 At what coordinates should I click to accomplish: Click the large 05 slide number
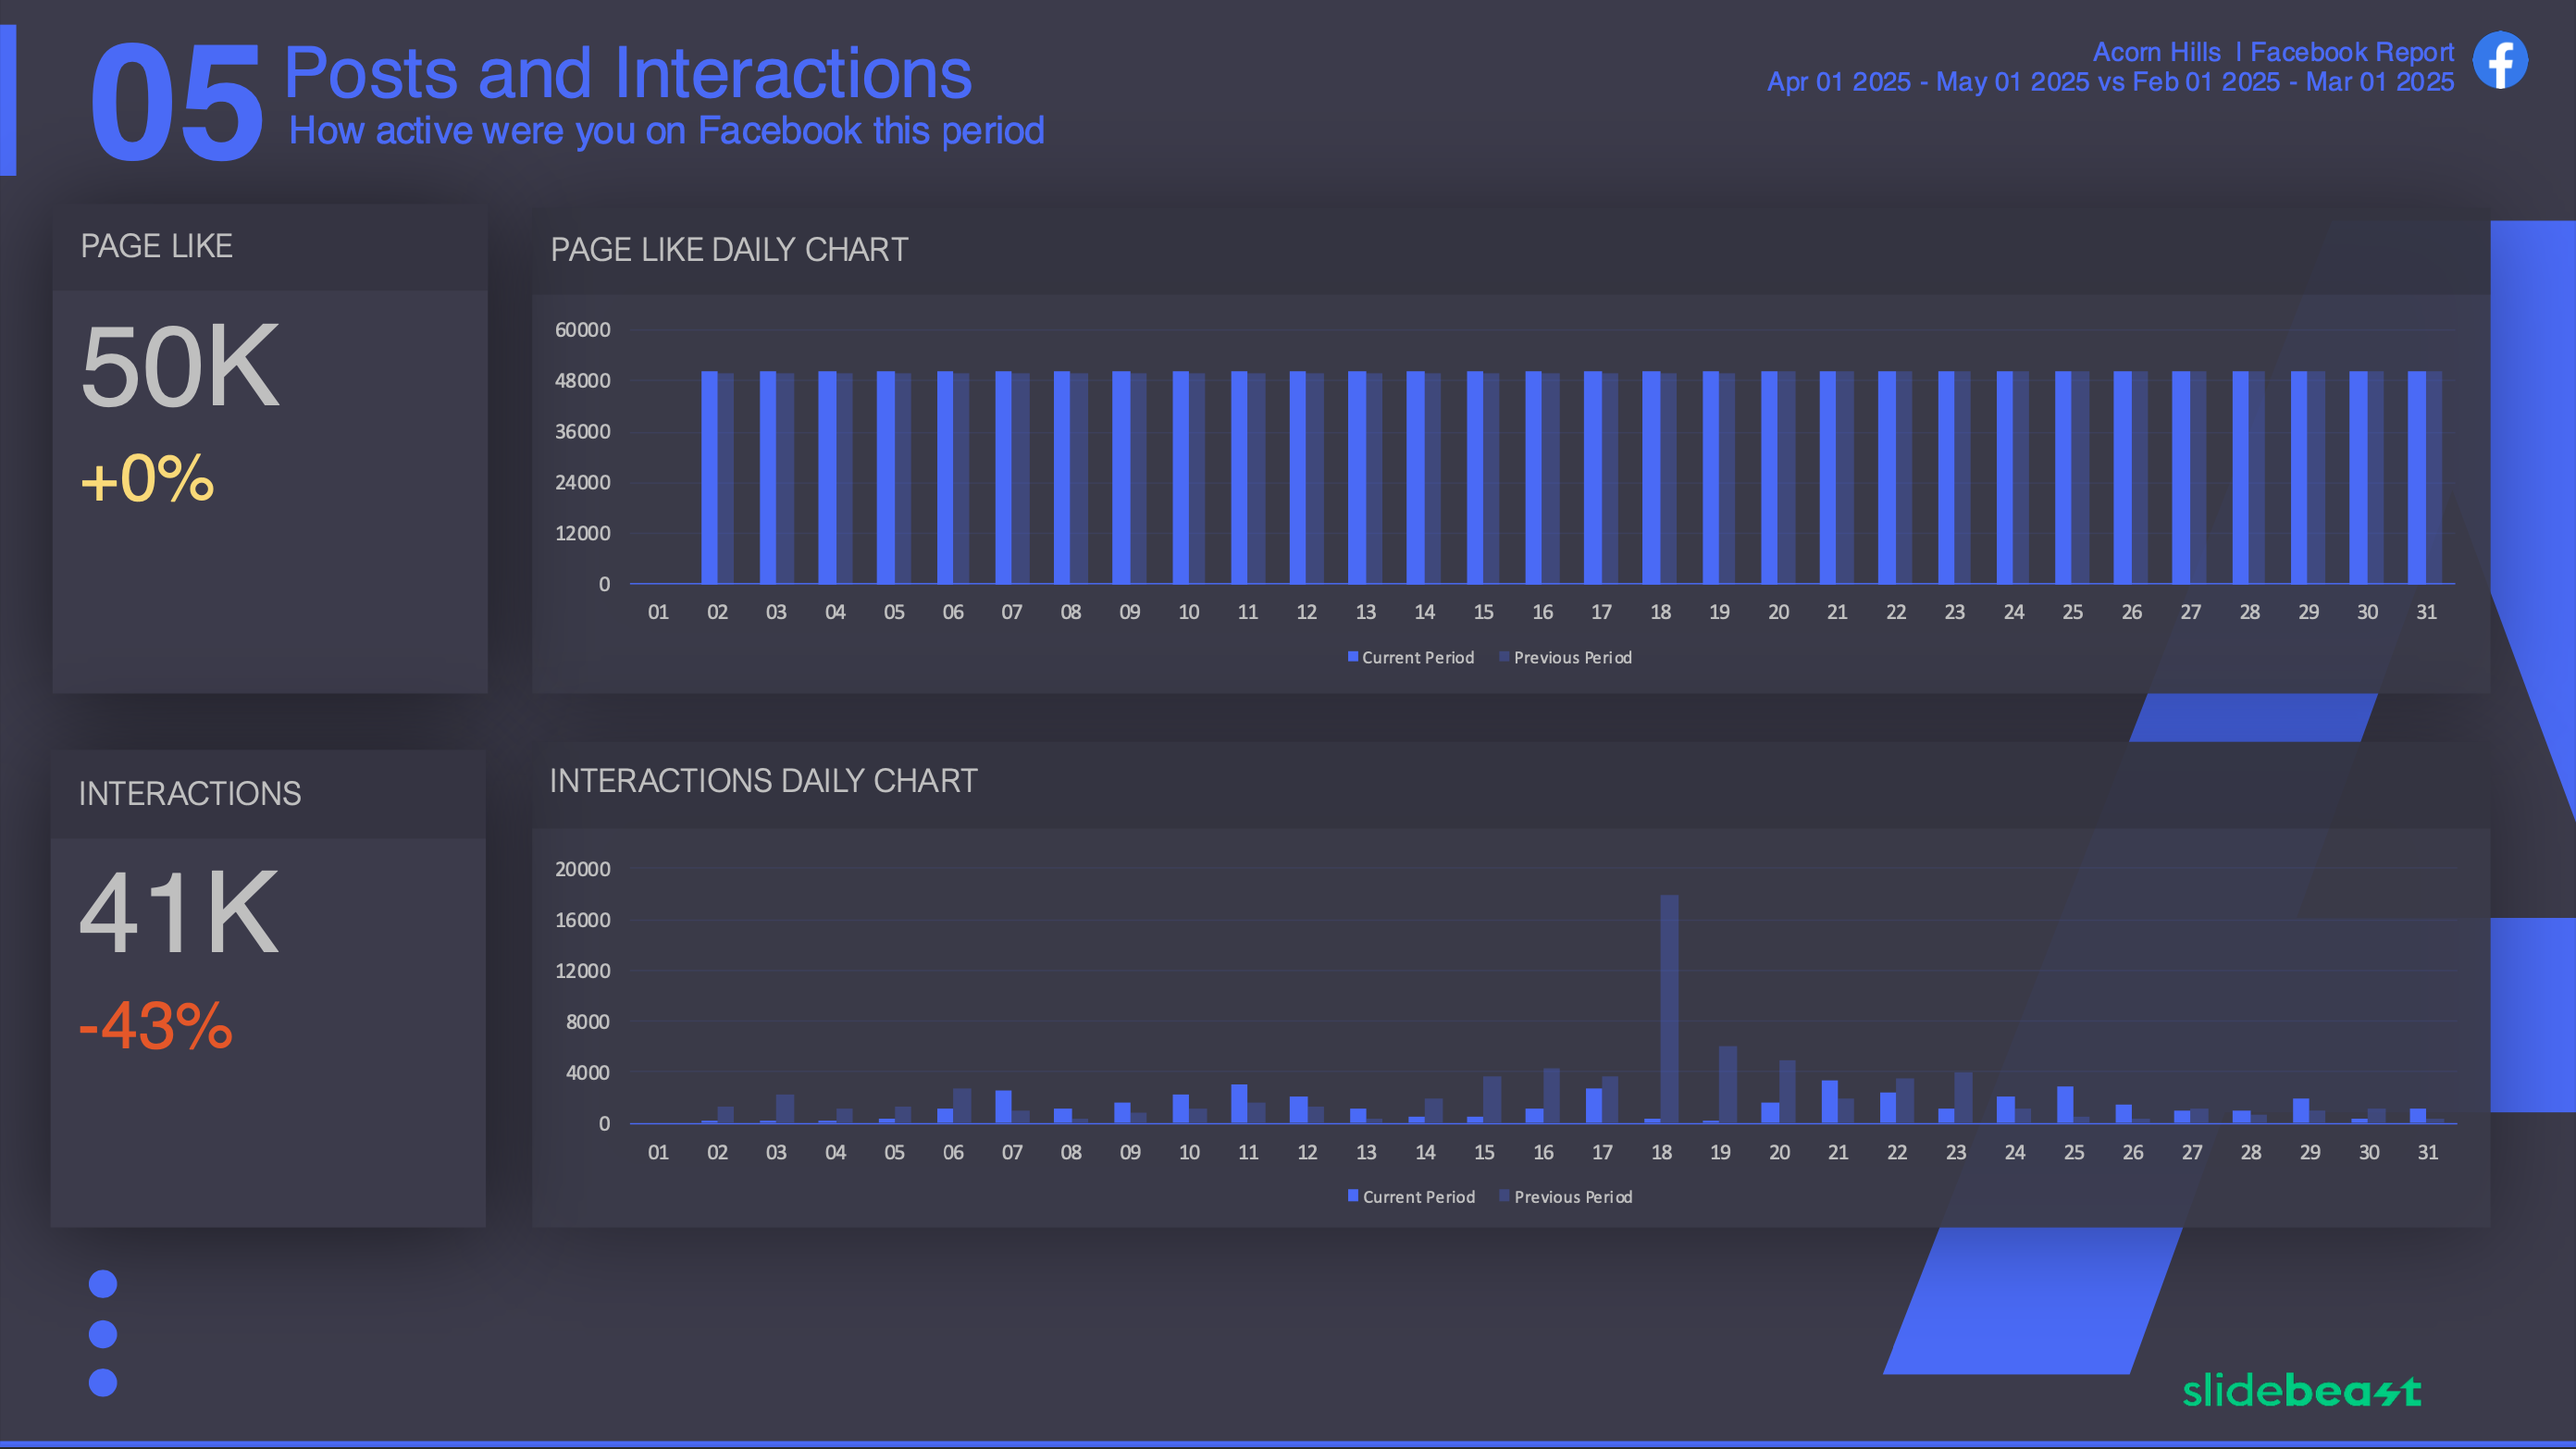coord(176,102)
